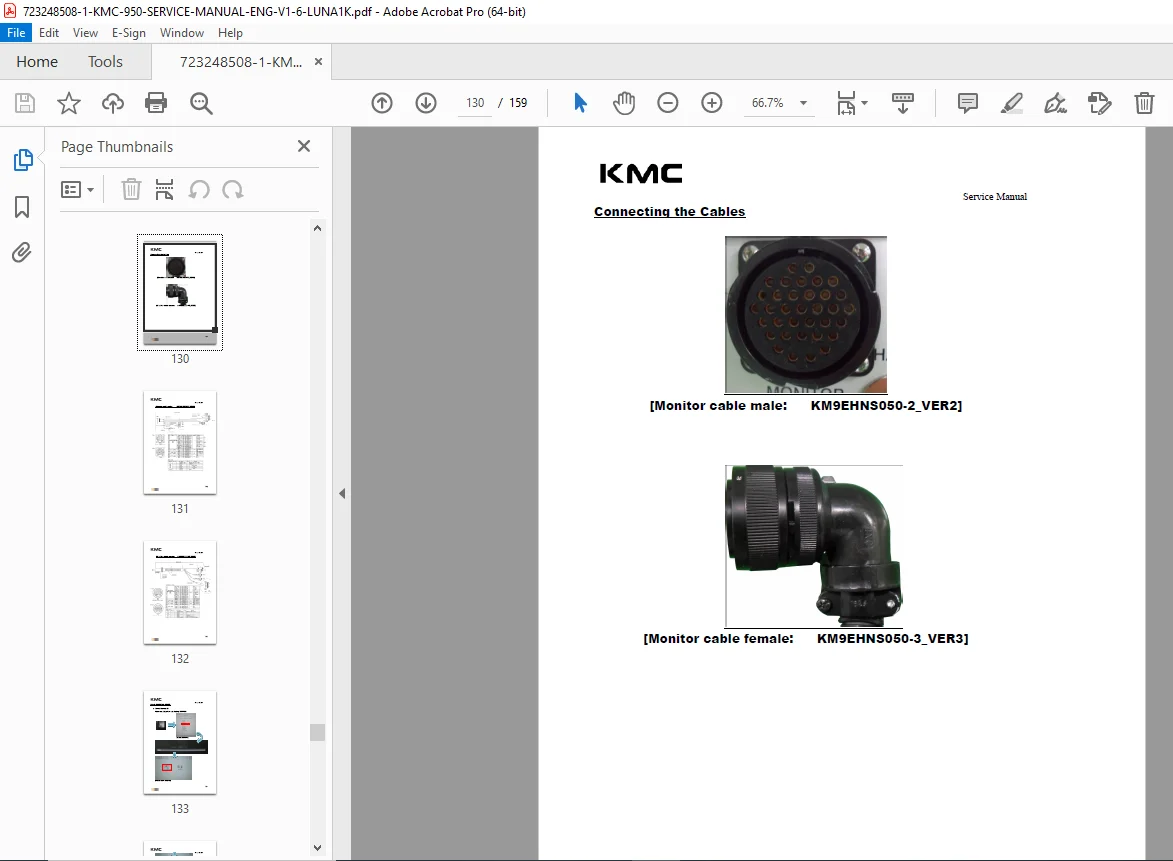
Task: Expand the page fit options arrow
Action: tap(865, 103)
